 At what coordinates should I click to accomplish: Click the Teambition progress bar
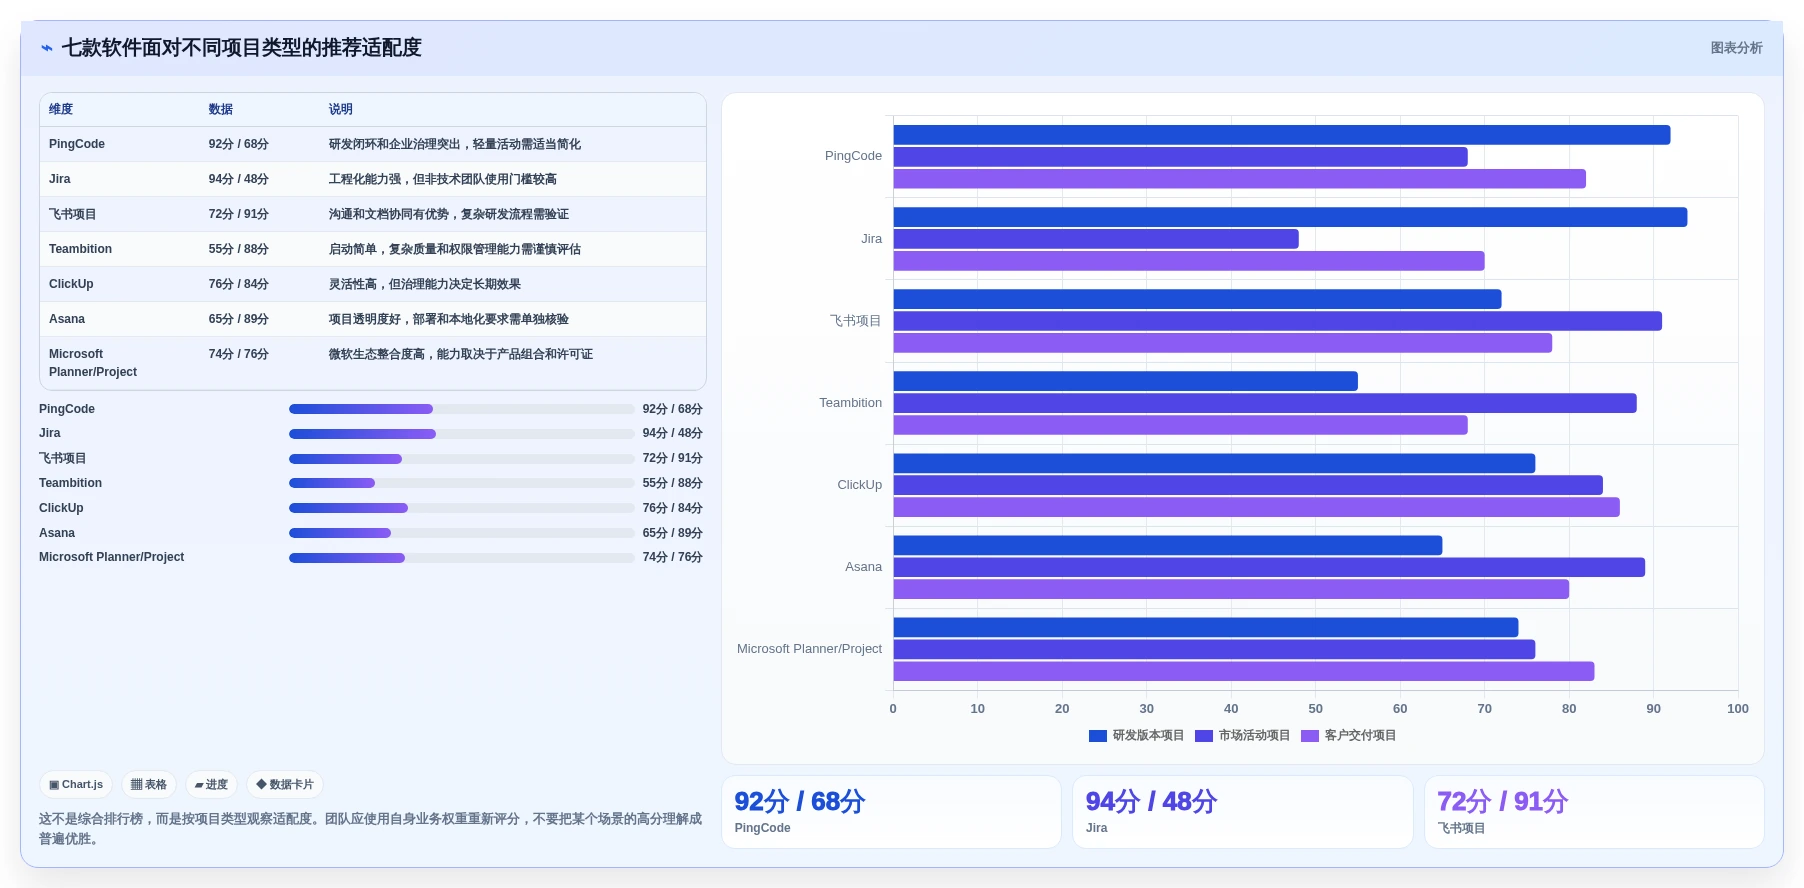point(461,483)
